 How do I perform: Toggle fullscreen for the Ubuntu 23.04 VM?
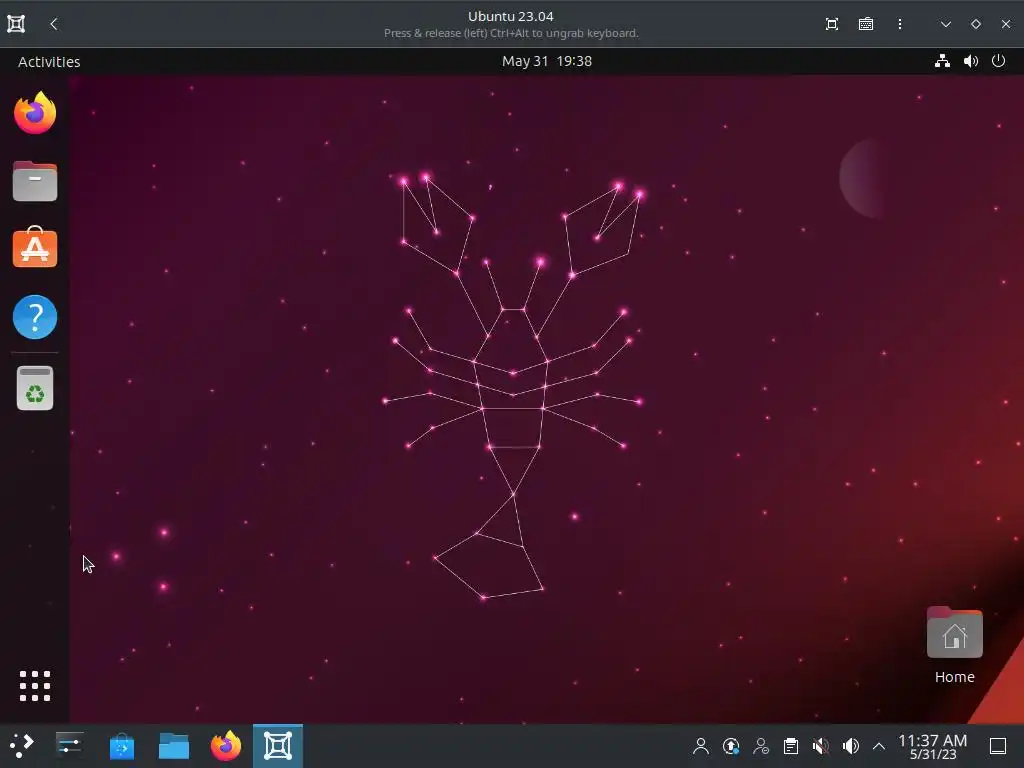pos(831,24)
